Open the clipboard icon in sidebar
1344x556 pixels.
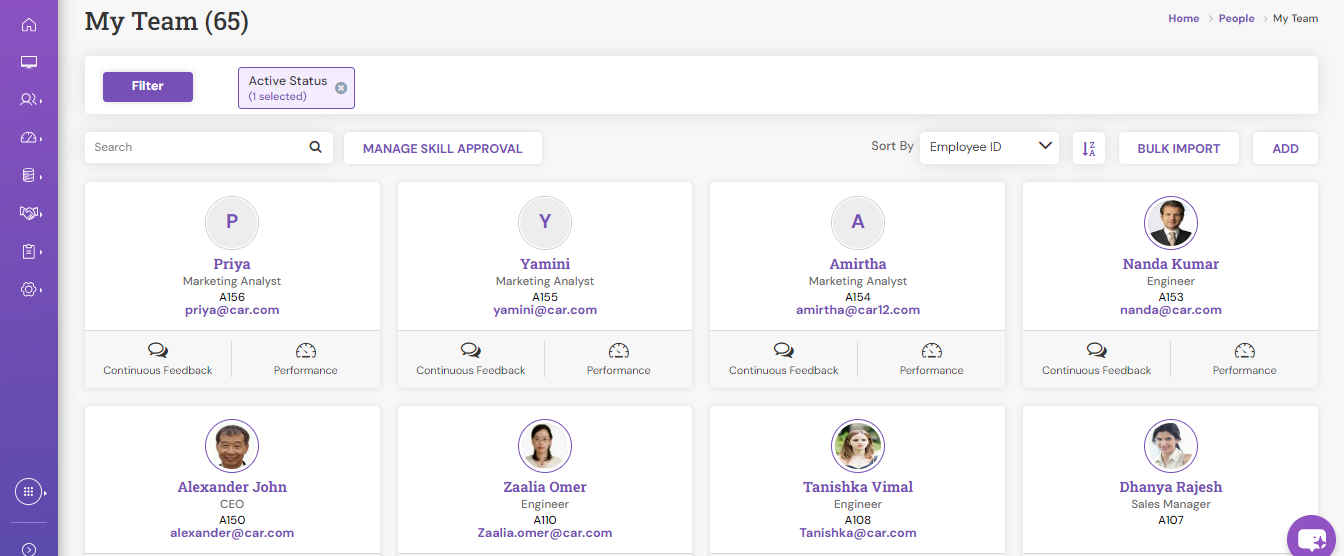29,251
